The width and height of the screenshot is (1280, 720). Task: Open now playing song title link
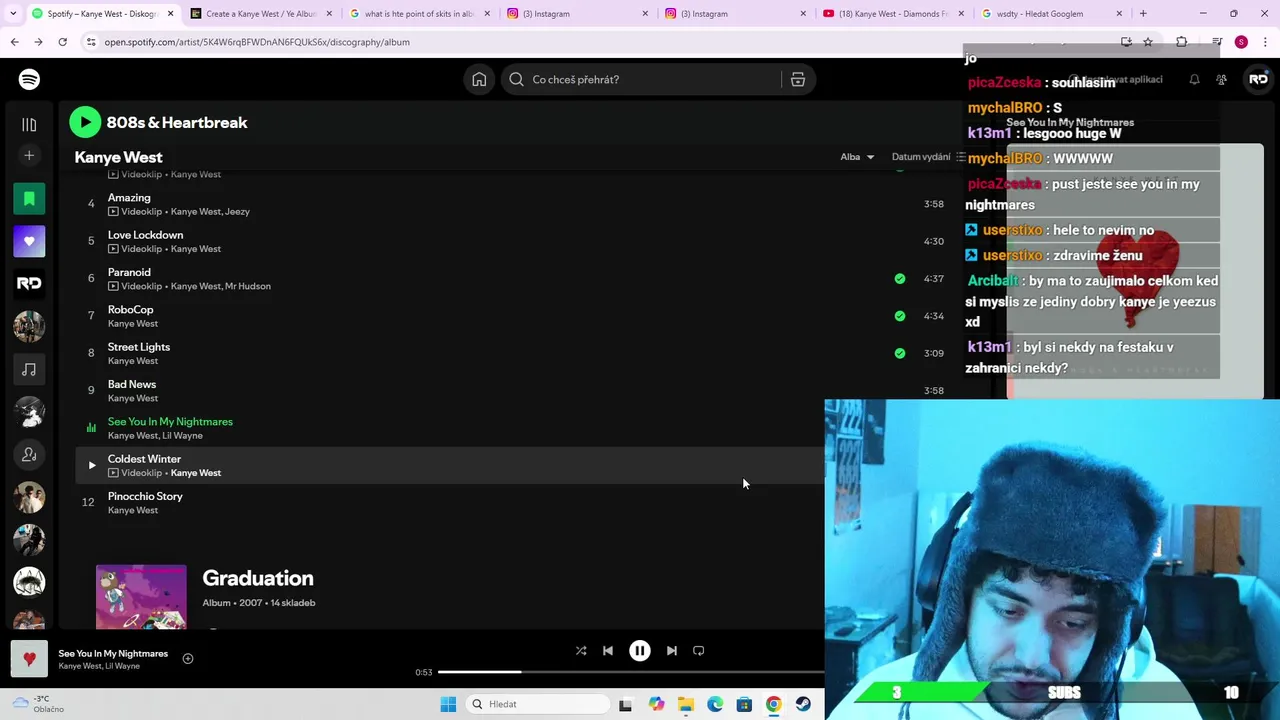113,654
